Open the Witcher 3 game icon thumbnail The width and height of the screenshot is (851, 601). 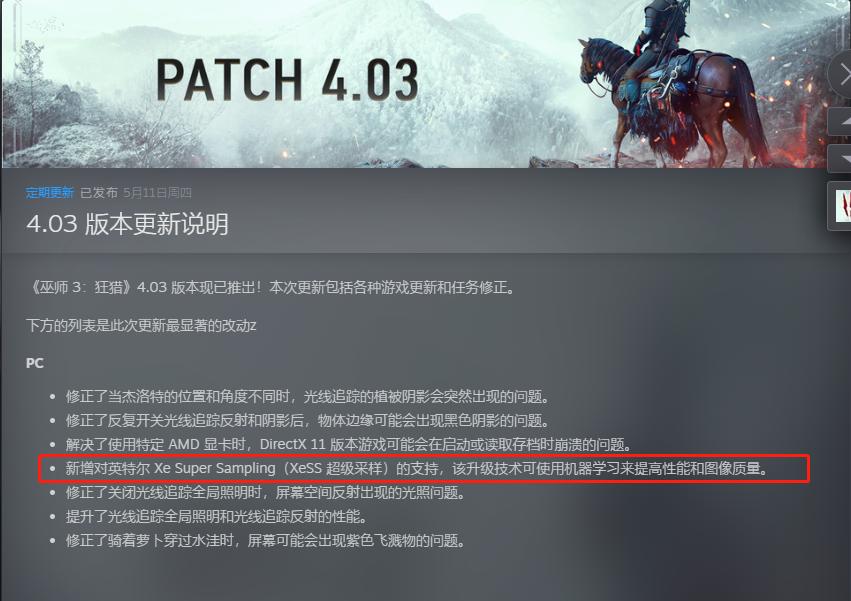pos(840,206)
